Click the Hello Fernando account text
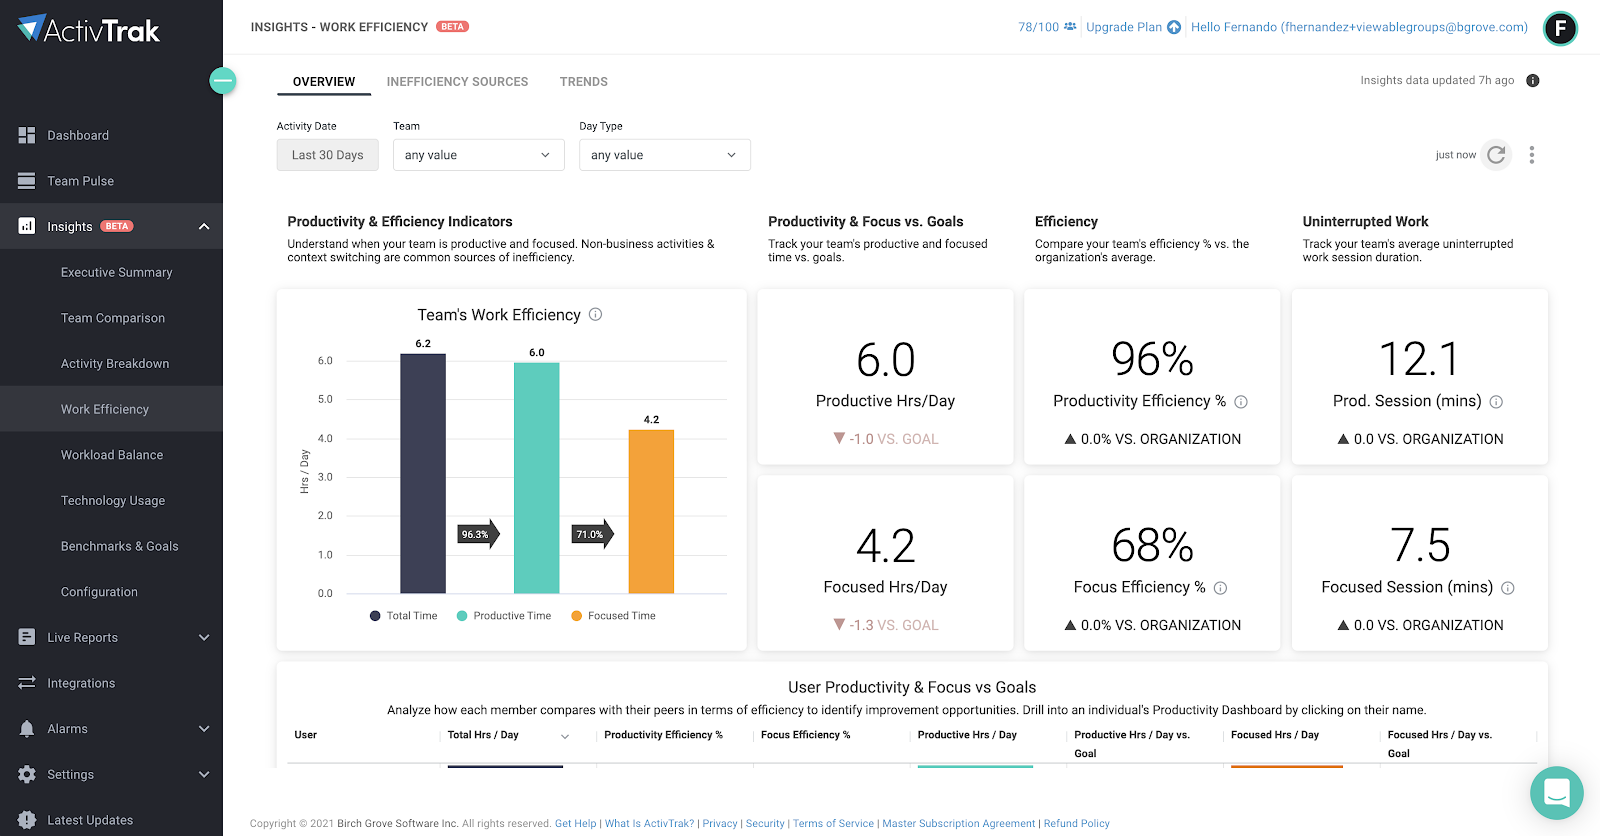 click(x=1359, y=27)
